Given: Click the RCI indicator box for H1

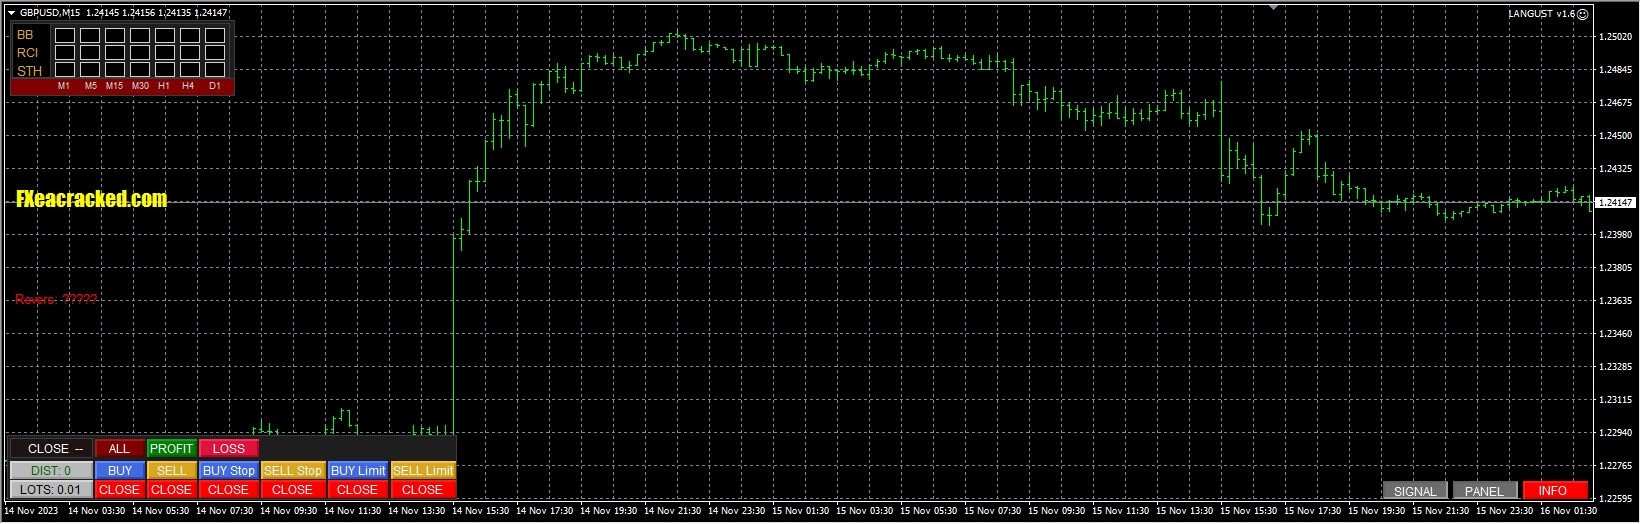Looking at the screenshot, I should click(165, 52).
